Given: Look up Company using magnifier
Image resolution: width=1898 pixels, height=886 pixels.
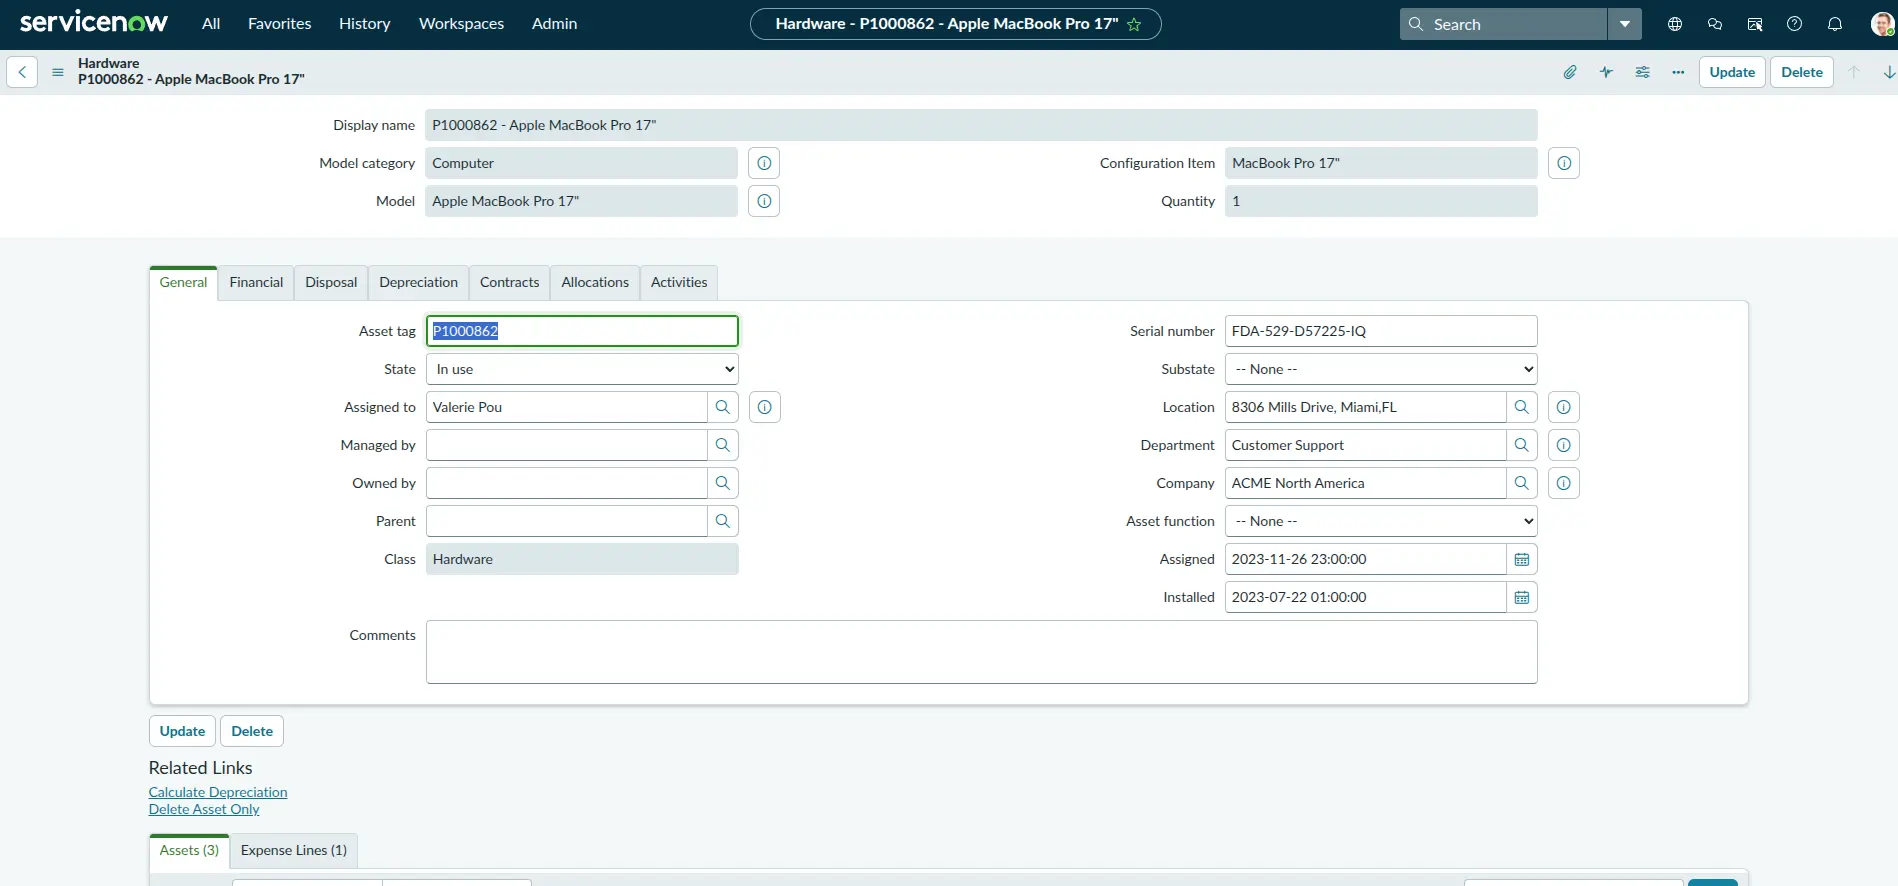Looking at the screenshot, I should pyautogui.click(x=1522, y=483).
